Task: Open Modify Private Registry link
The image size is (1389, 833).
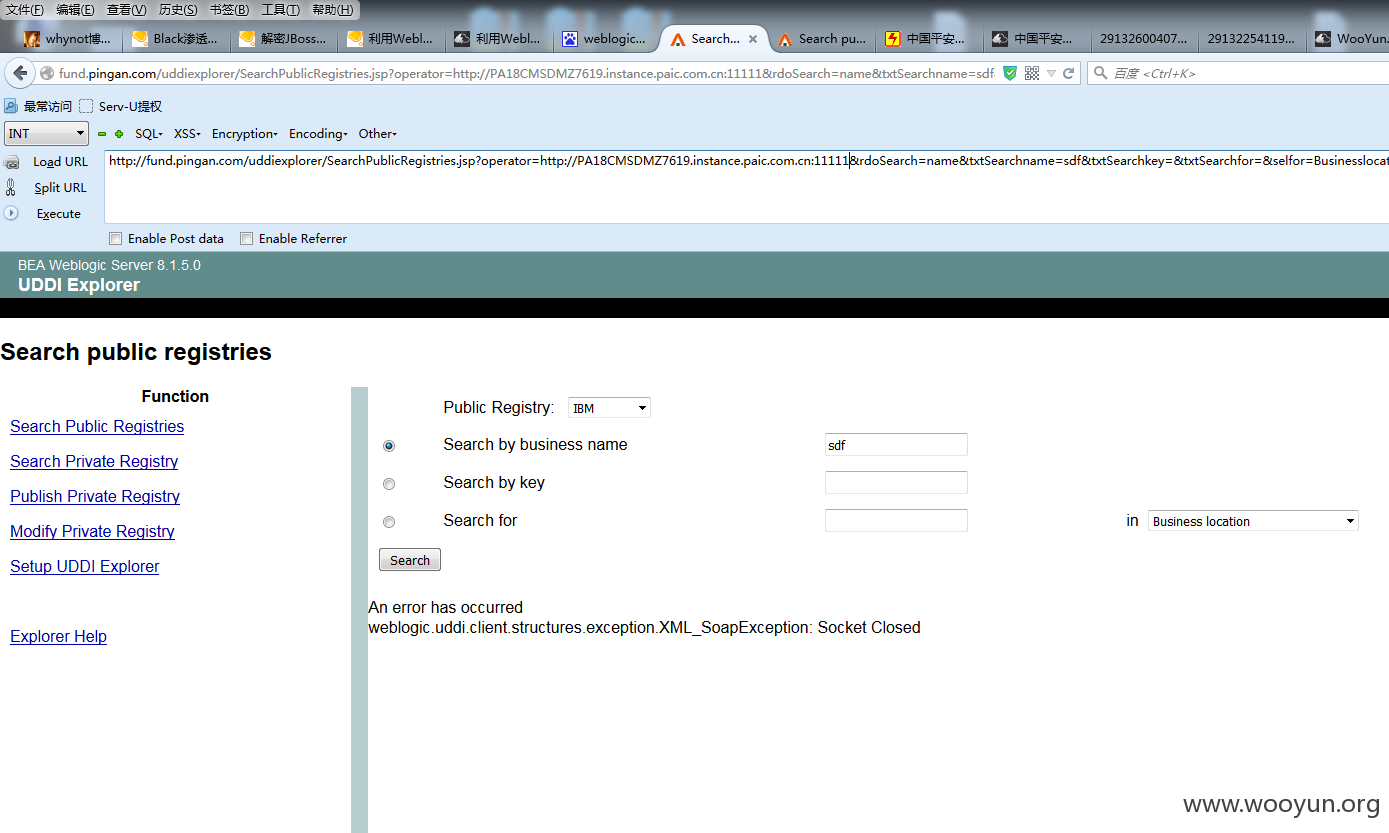Action: [92, 531]
